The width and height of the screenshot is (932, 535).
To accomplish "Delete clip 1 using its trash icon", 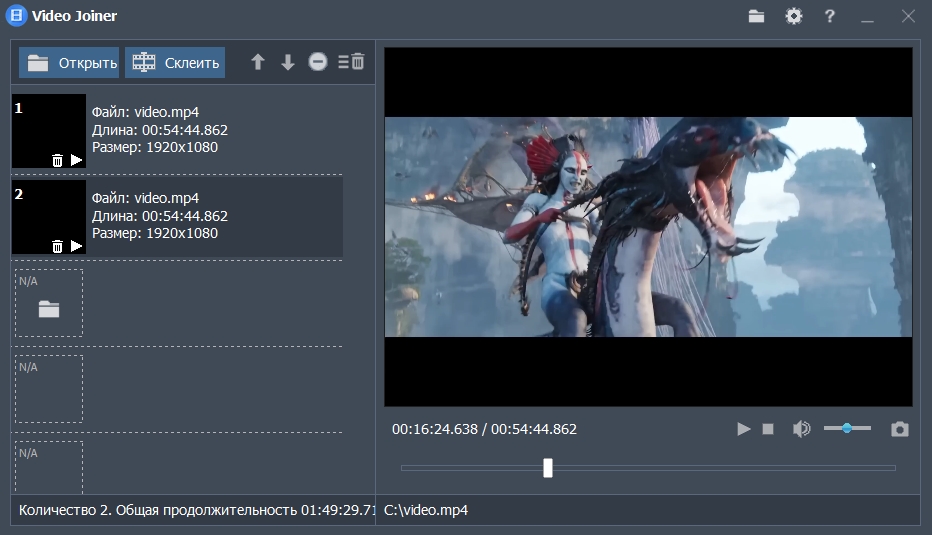I will [57, 160].
